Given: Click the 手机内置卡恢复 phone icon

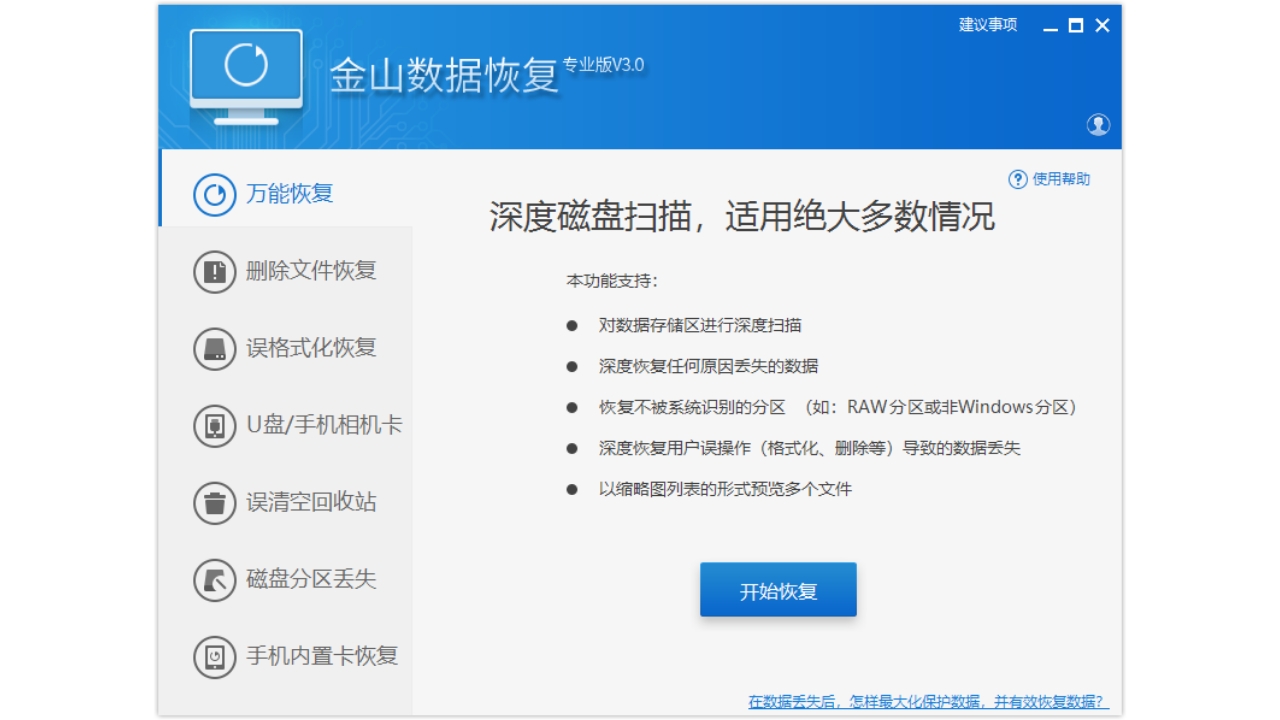Looking at the screenshot, I should pos(214,656).
